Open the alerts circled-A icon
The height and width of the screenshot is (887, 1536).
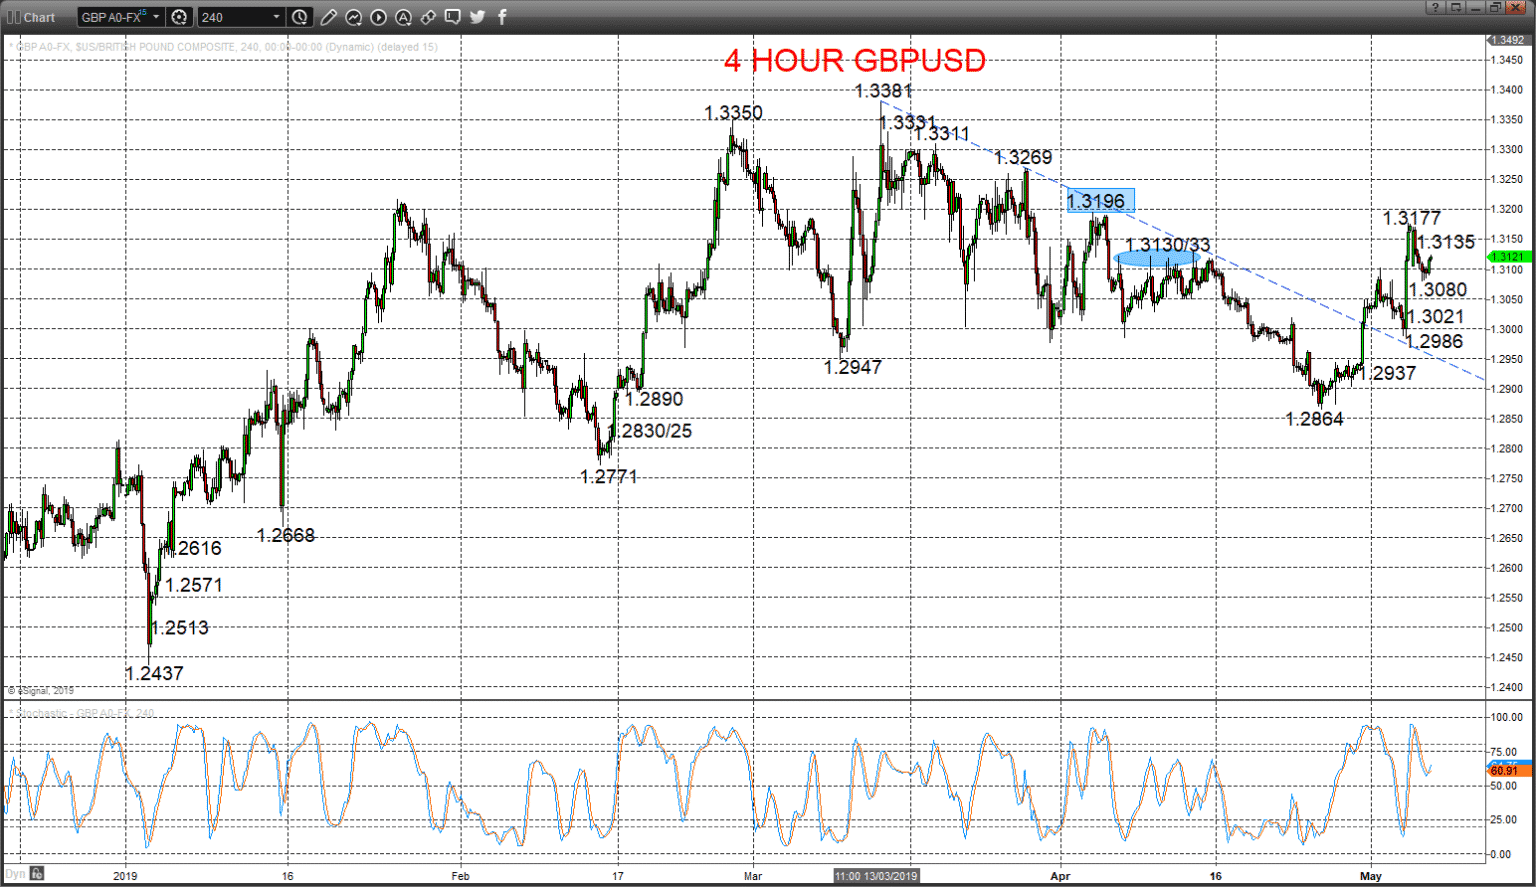tap(403, 17)
